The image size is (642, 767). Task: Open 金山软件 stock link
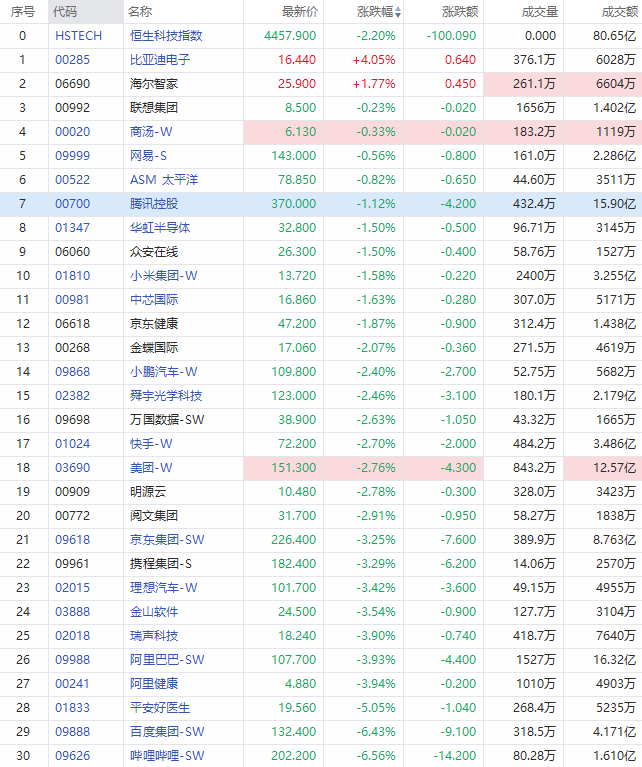[x=154, y=611]
